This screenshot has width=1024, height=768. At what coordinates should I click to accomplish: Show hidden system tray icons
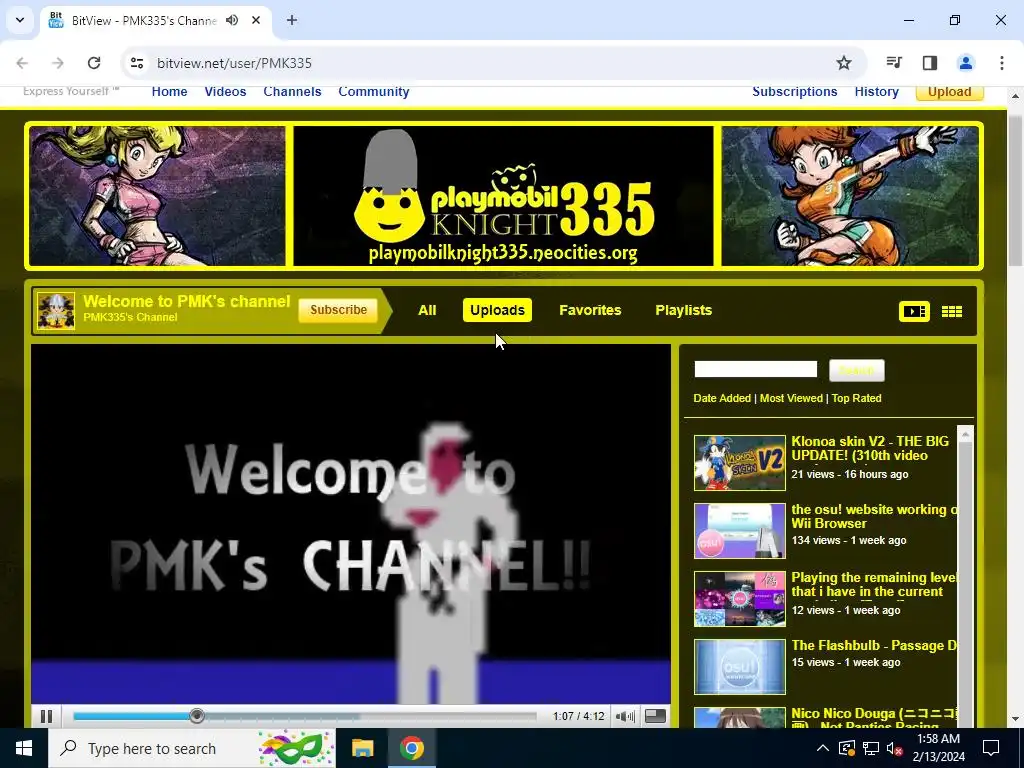[823, 748]
